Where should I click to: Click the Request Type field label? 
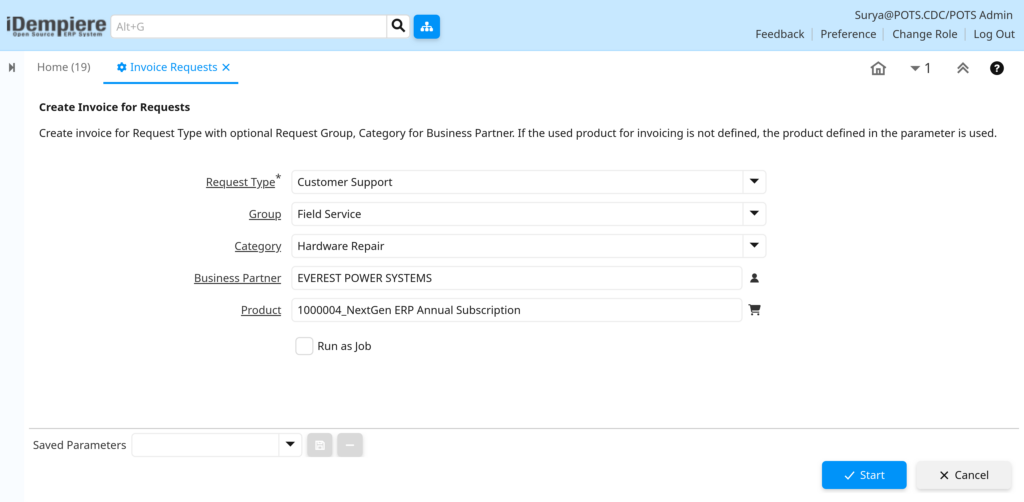coord(240,182)
